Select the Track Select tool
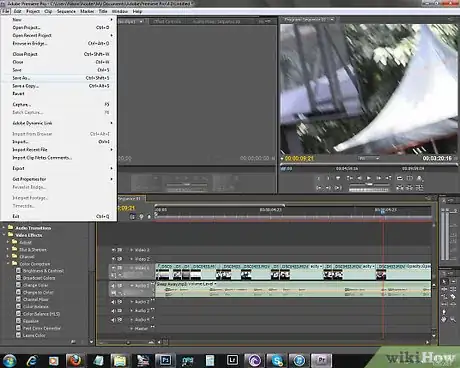The image size is (460, 368). [453, 282]
